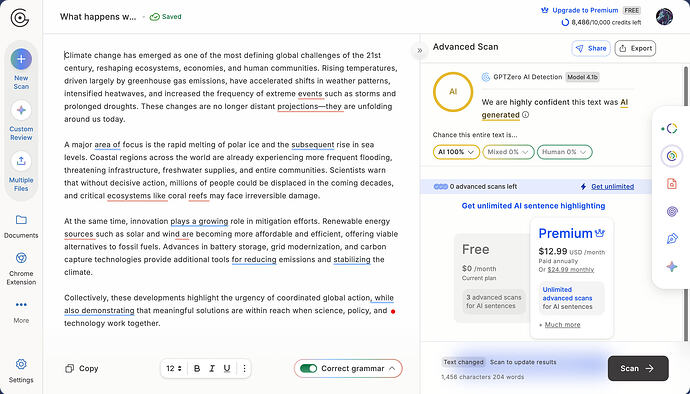
Task: Toggle underline formatting
Action: click(x=227, y=368)
